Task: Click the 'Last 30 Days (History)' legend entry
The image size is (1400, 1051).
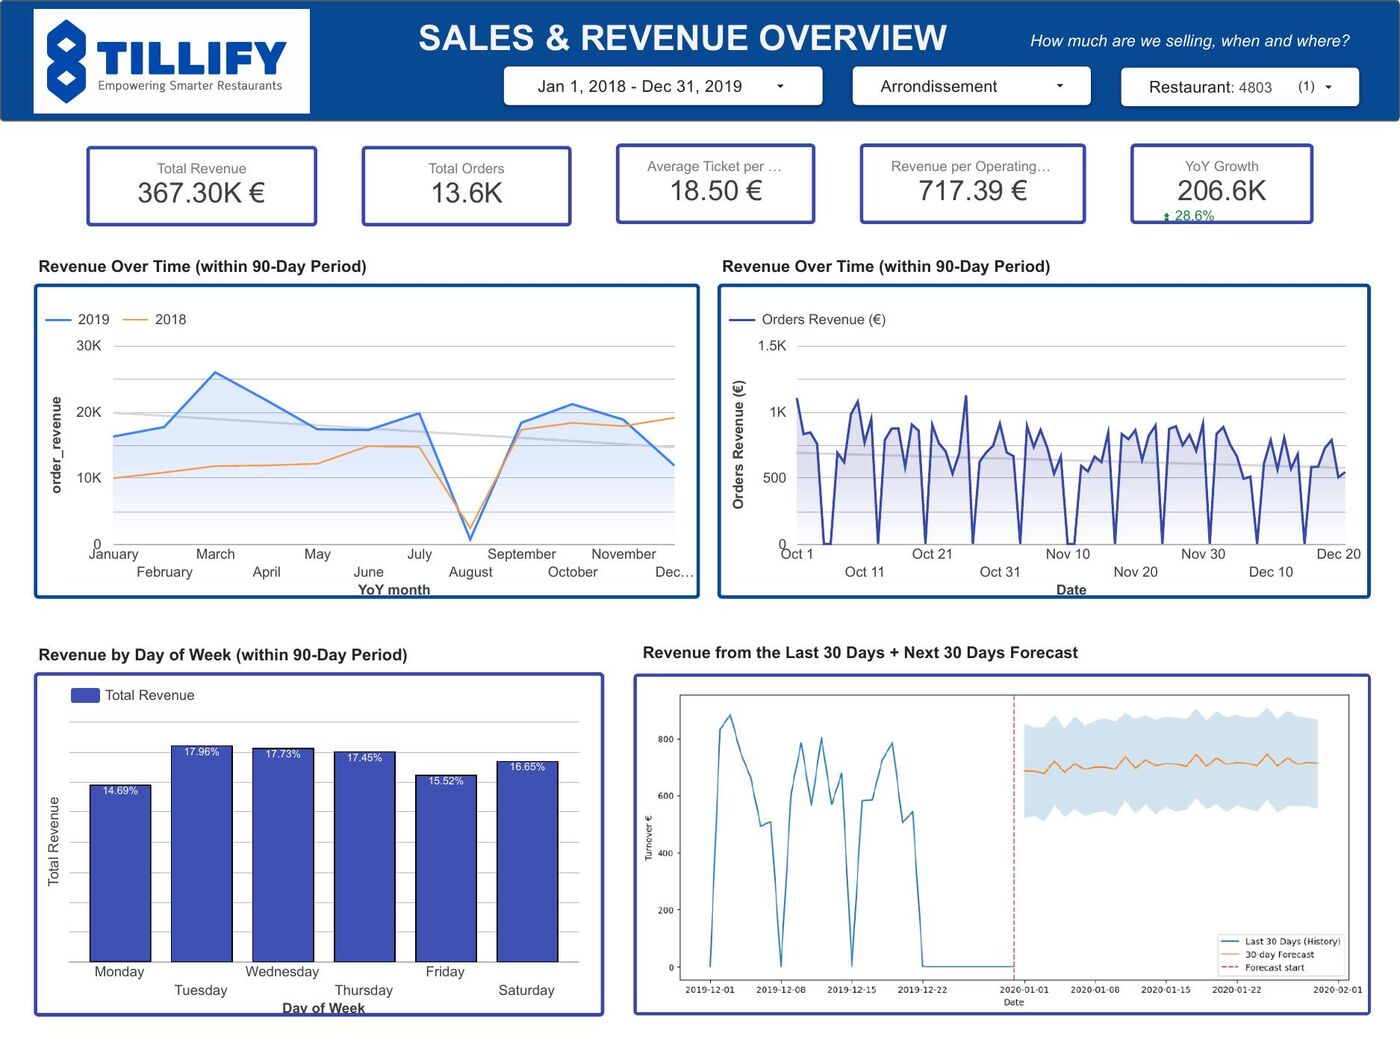Action: tap(1281, 941)
